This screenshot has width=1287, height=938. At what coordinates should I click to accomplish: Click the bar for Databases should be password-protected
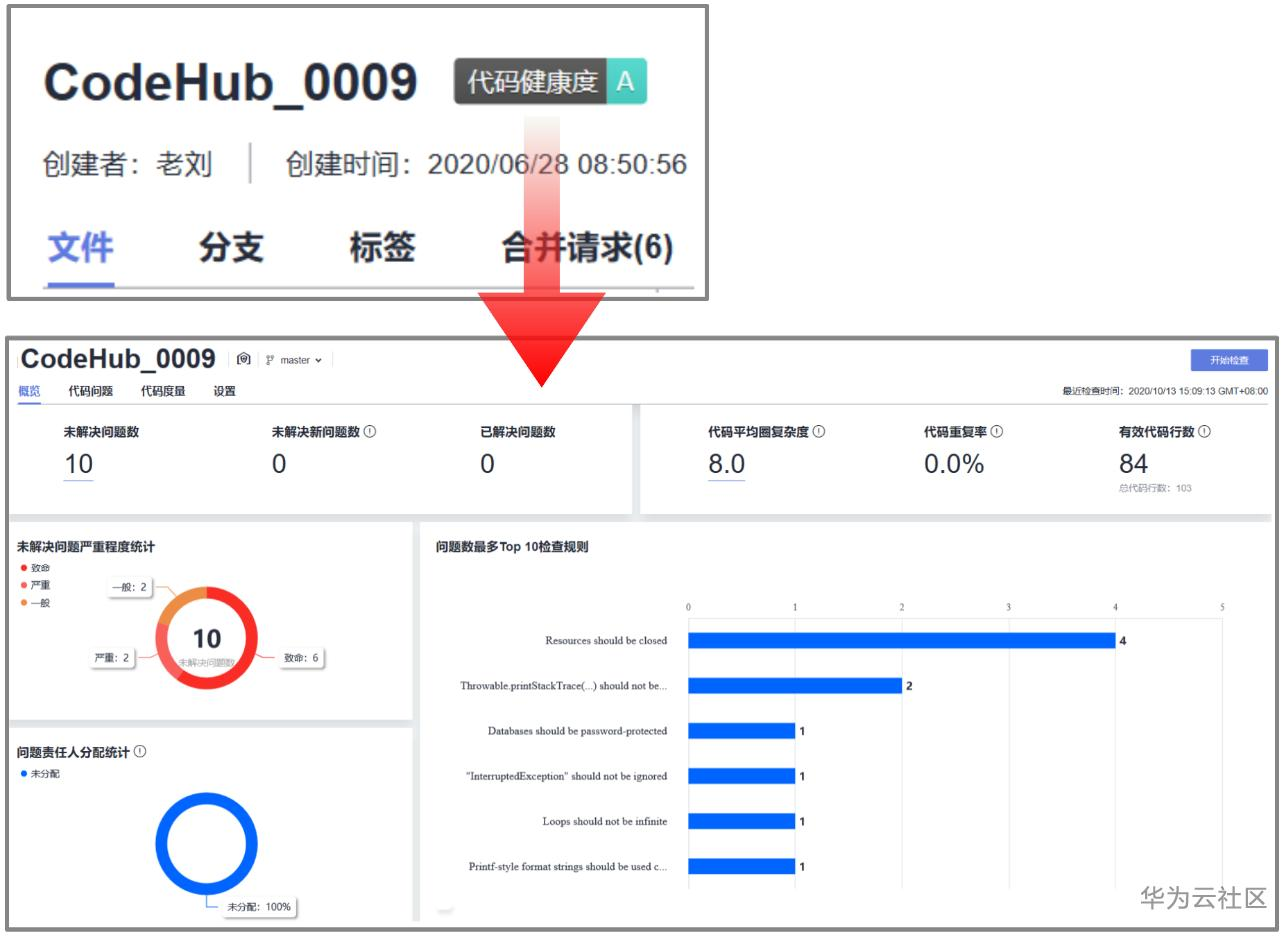click(741, 731)
